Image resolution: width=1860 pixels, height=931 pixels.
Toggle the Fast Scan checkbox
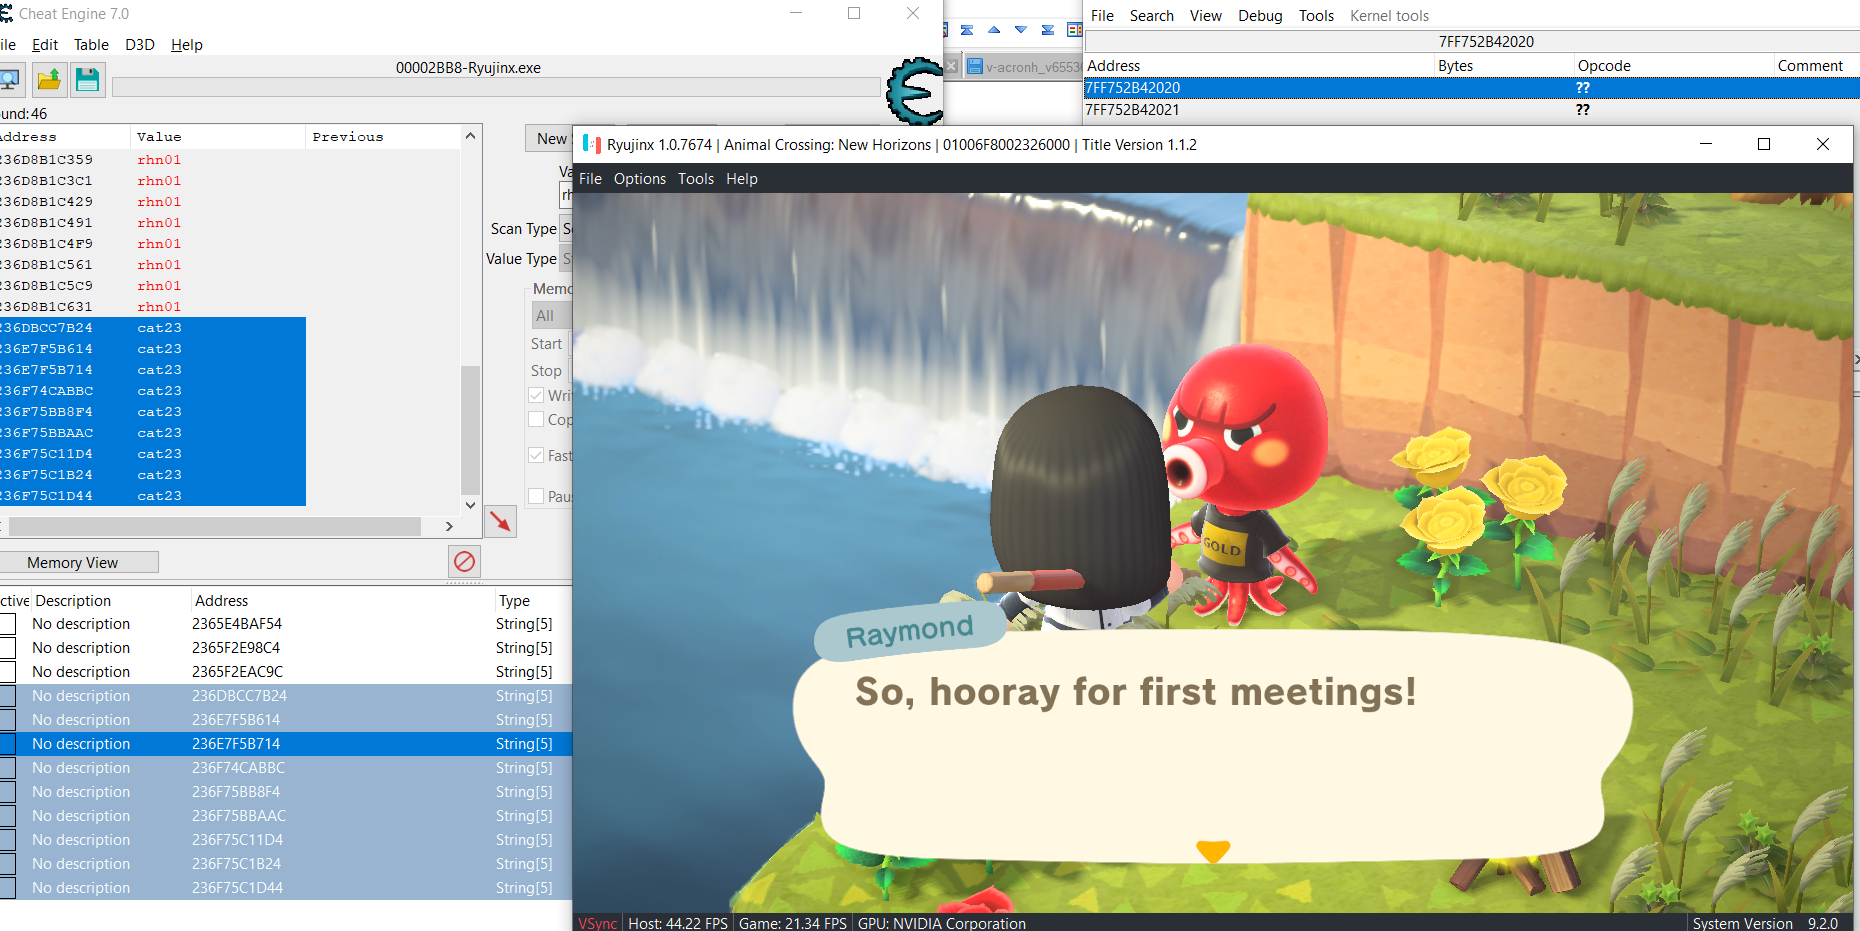(x=536, y=455)
